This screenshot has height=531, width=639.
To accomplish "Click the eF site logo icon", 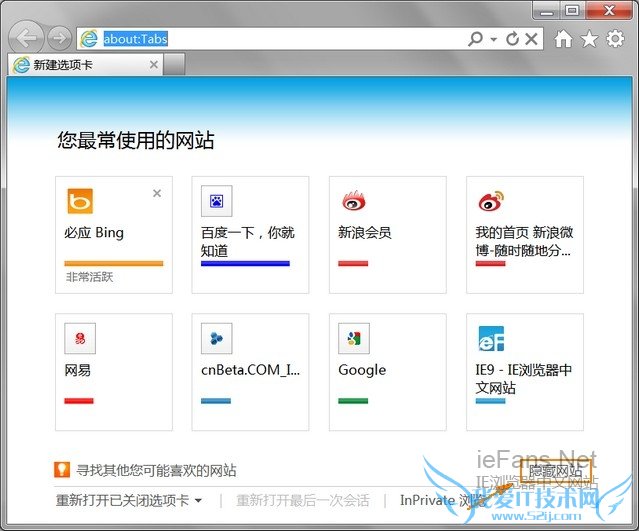I will (491, 338).
